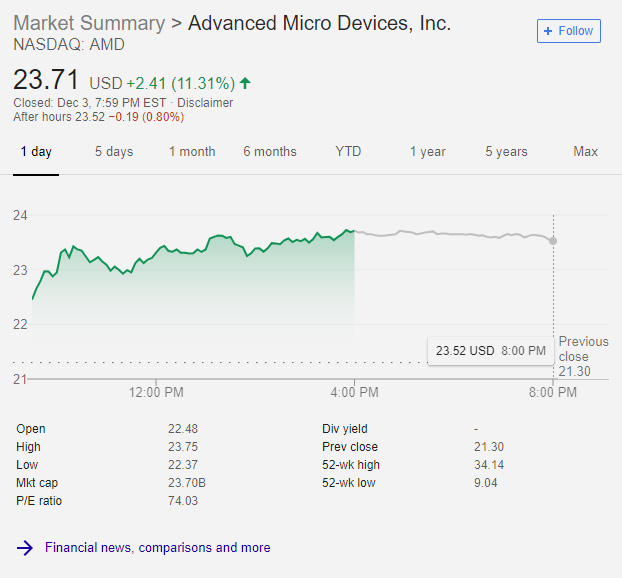The height and width of the screenshot is (578, 622).
Task: Click the Market Summary breadcrumb
Action: pyautogui.click(x=89, y=23)
